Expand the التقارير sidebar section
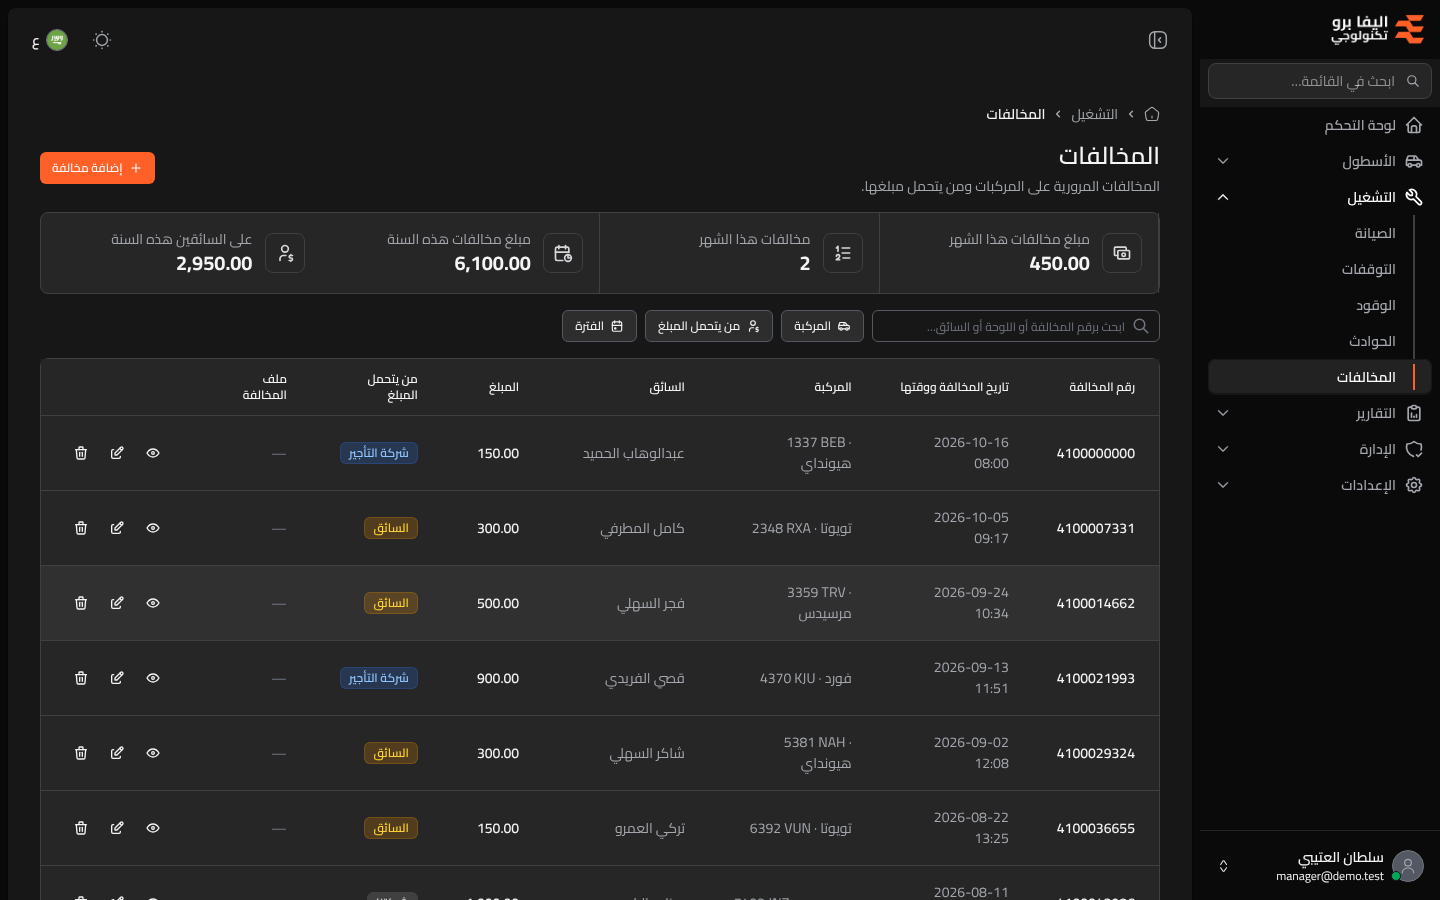The width and height of the screenshot is (1440, 900). coord(1320,413)
